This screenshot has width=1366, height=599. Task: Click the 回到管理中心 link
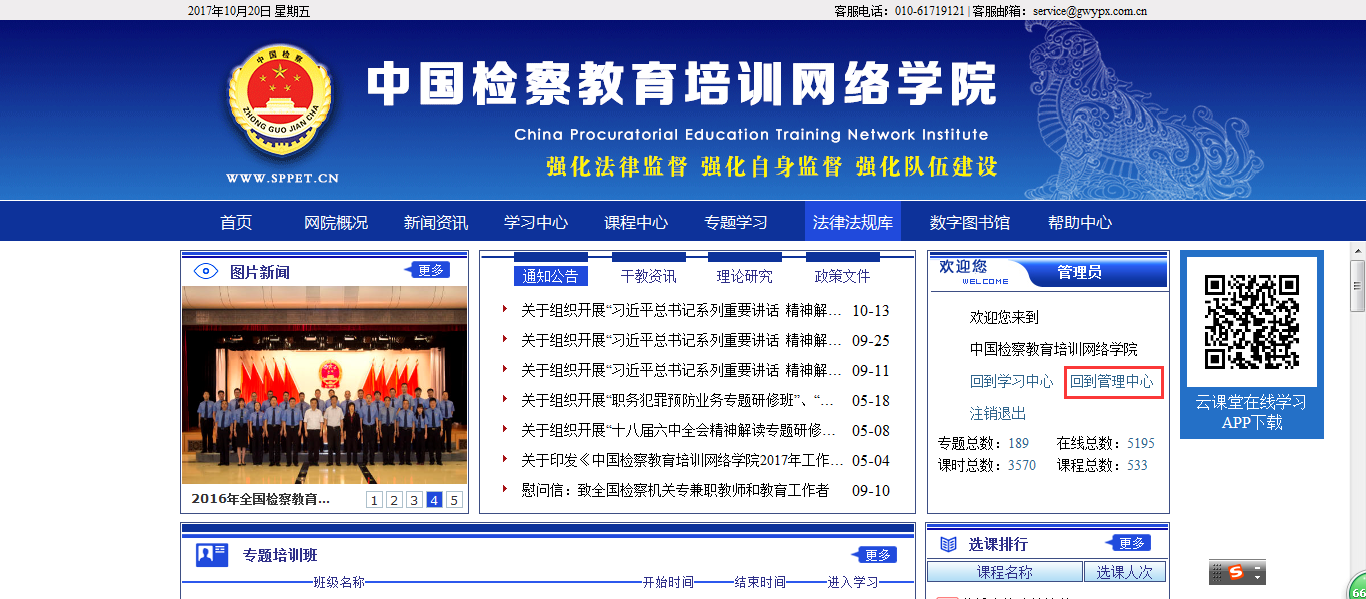click(1112, 381)
